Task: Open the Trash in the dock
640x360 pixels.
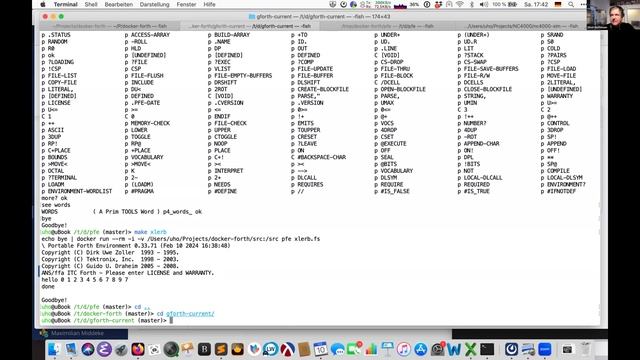Action: pyautogui.click(x=586, y=349)
